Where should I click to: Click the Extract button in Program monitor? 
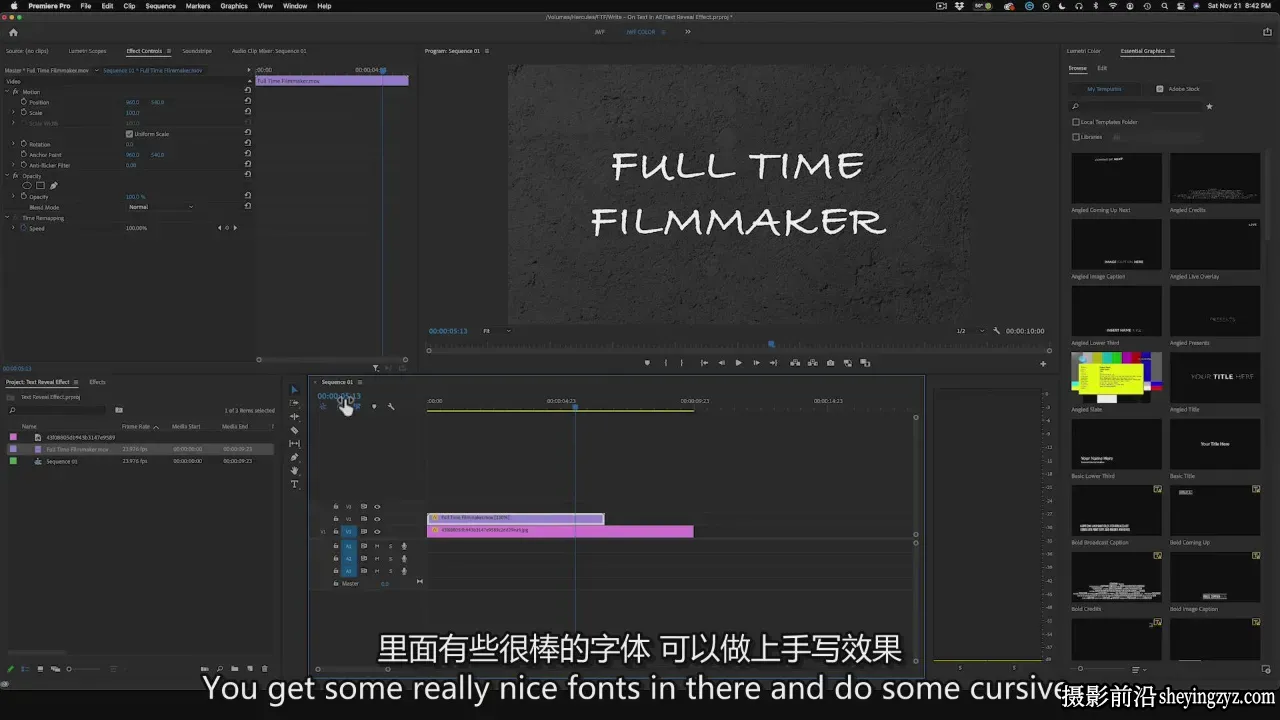click(812, 363)
